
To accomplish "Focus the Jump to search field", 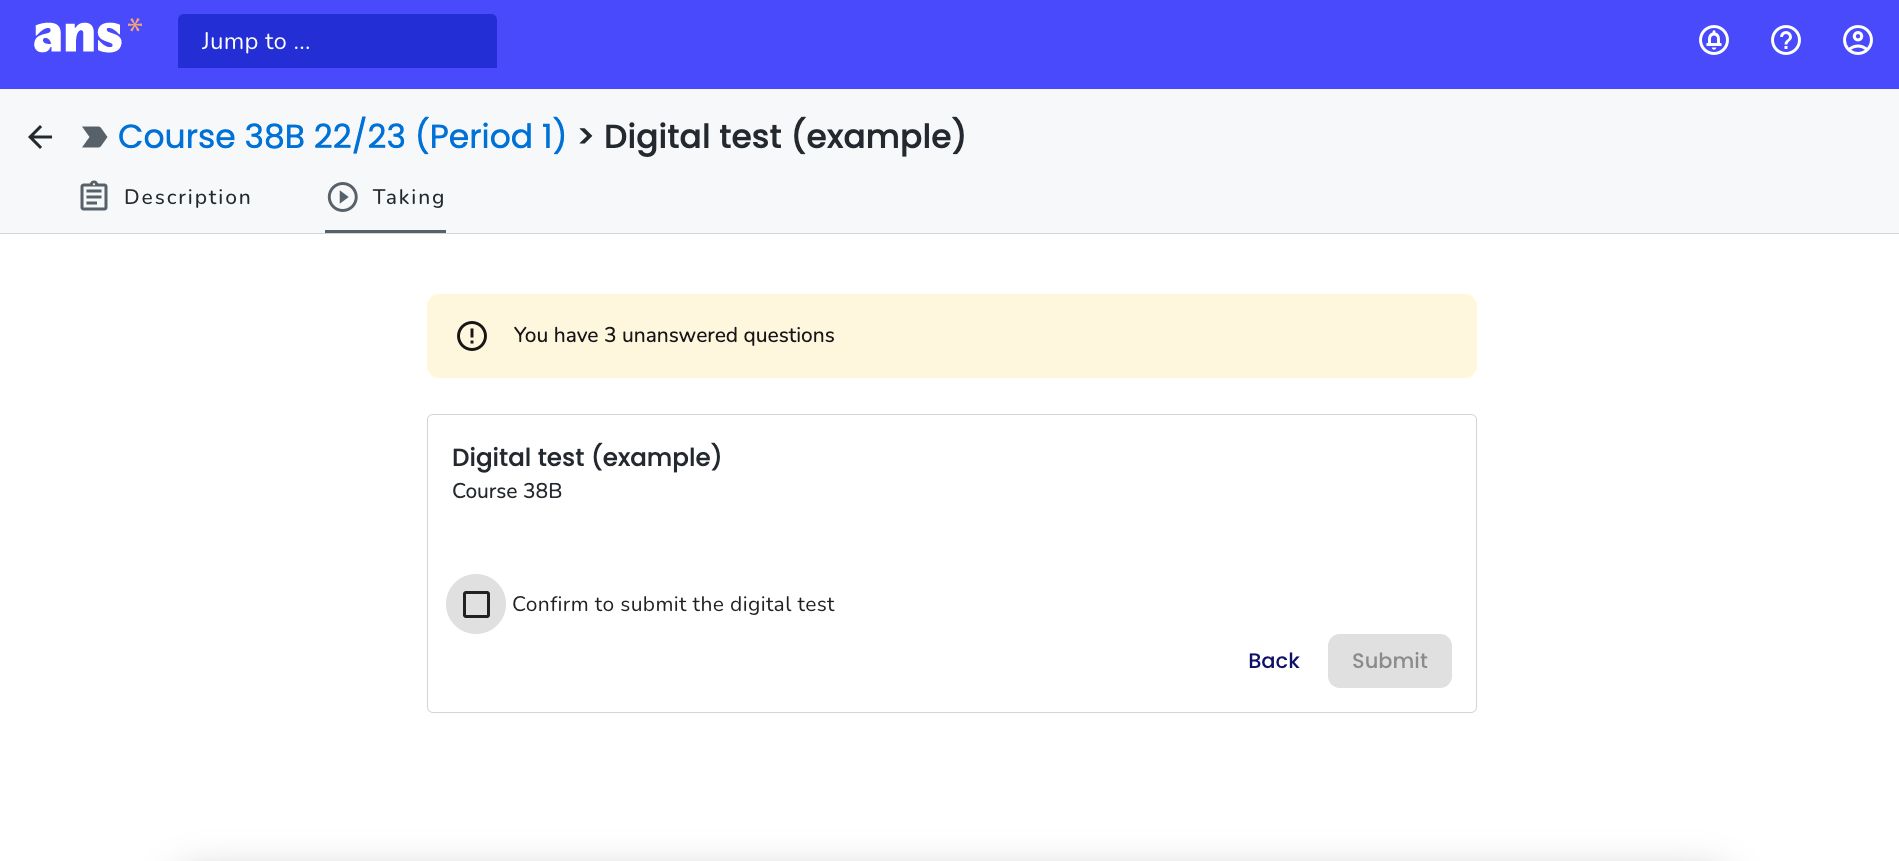I will click(337, 41).
